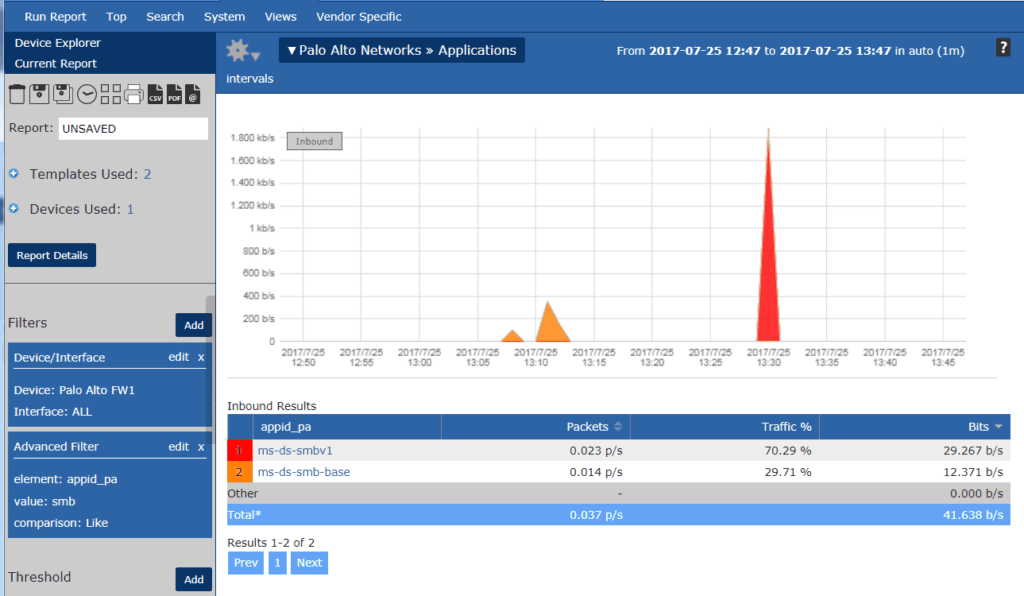
Task: Expand Templates Used plus icon
Action: (14, 174)
